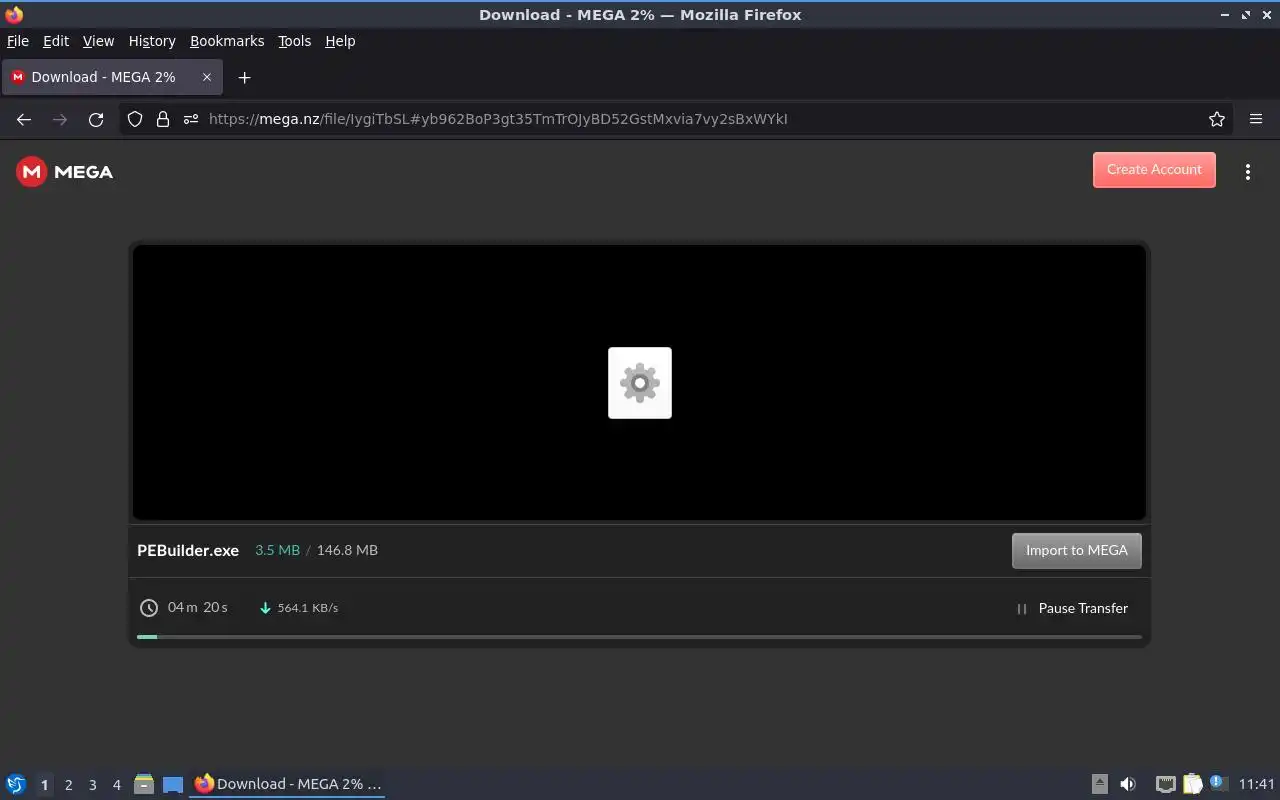Pause the file transfer
Image resolution: width=1280 pixels, height=800 pixels.
click(x=1072, y=608)
